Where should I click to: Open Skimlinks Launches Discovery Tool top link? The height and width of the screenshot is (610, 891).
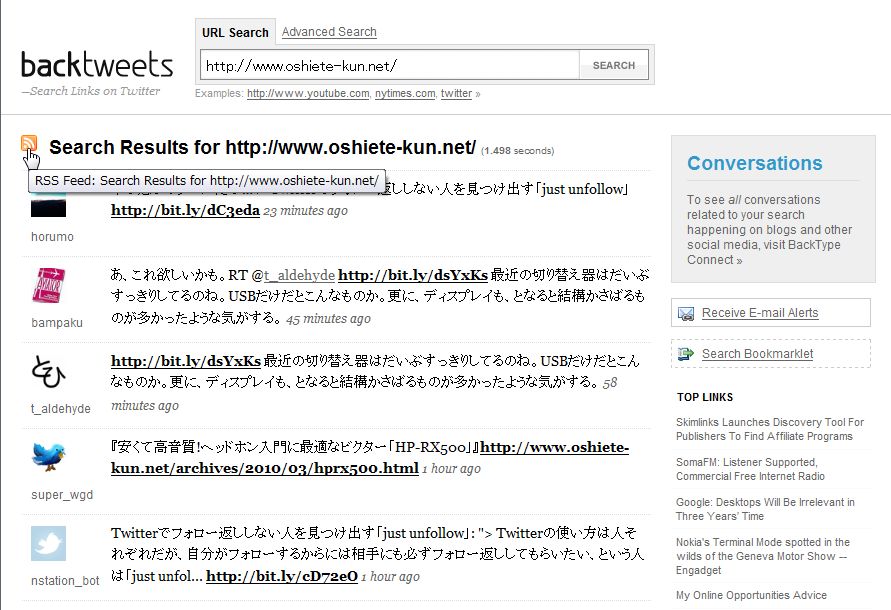tap(770, 429)
